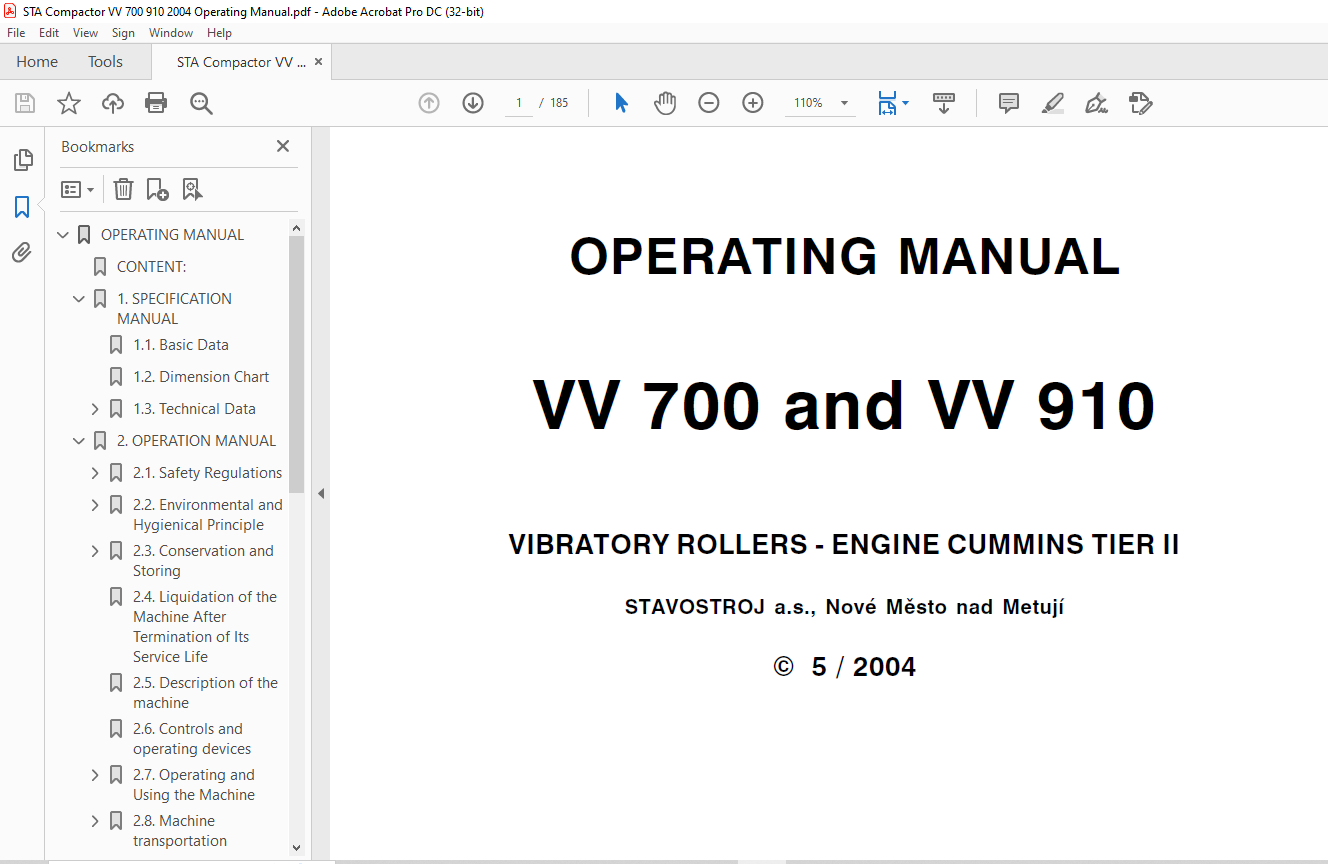Open 1.1. Basic Data bookmark
This screenshot has width=1328, height=864.
(x=181, y=345)
